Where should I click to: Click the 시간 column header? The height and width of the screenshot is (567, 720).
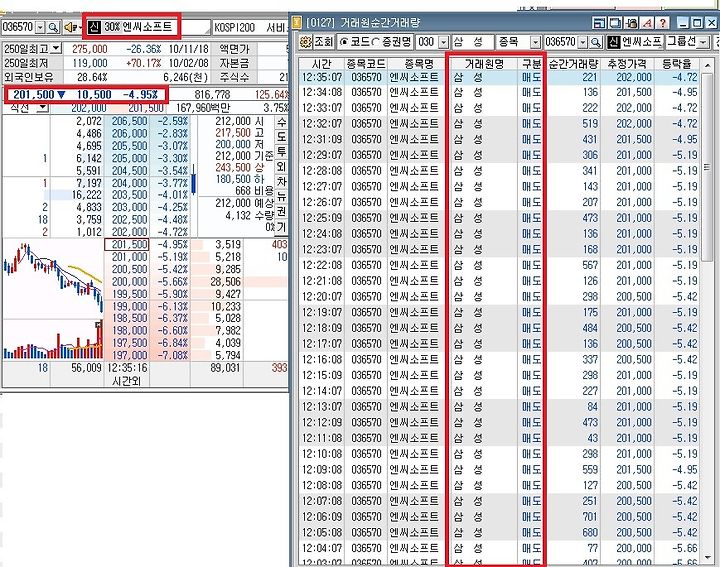click(321, 63)
